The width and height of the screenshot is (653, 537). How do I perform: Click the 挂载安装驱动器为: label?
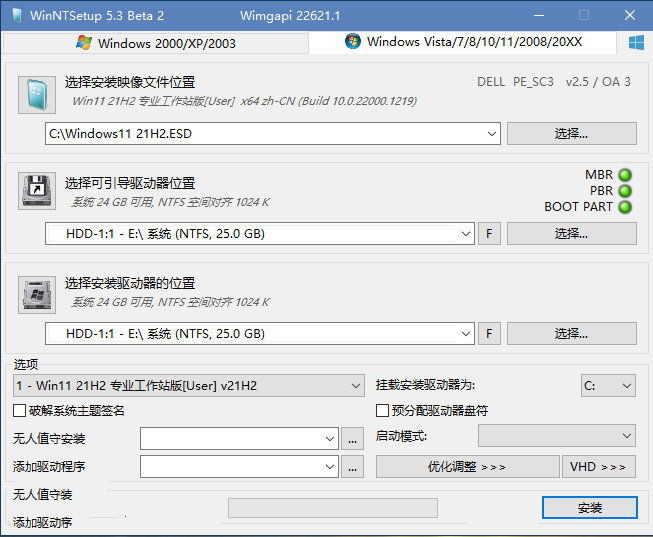point(425,385)
